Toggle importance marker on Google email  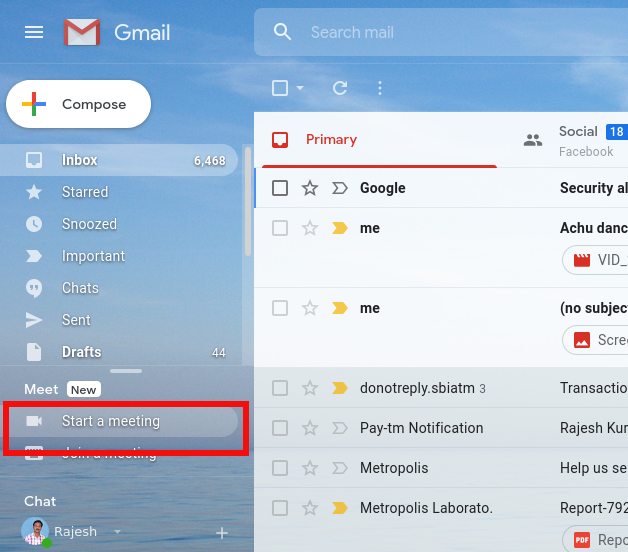click(x=340, y=188)
